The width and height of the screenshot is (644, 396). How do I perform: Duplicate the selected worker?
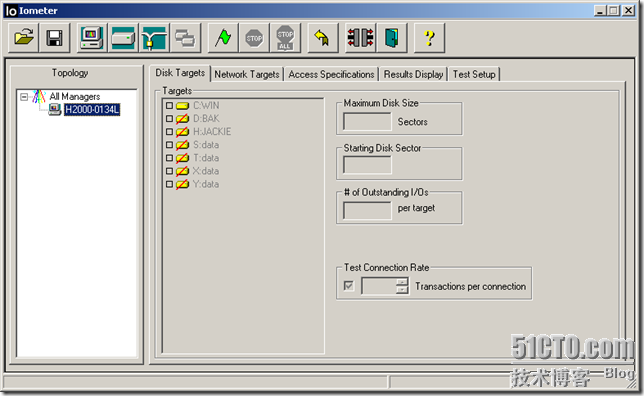[x=185, y=38]
